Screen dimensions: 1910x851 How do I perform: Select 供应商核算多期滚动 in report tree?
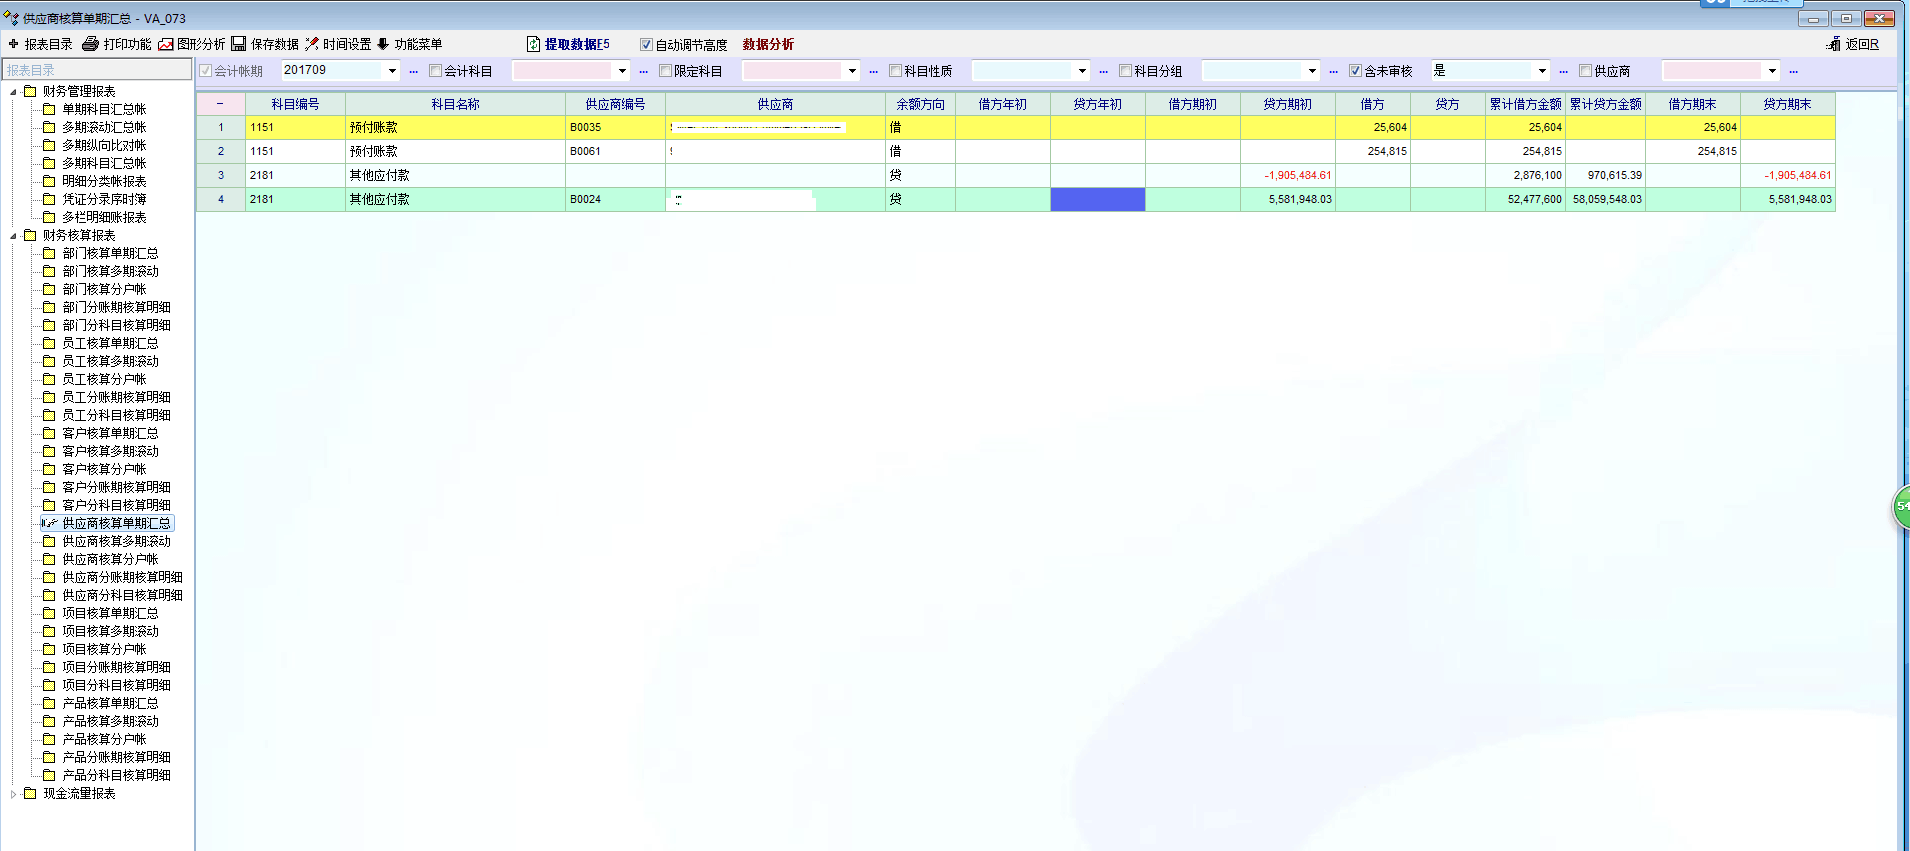pos(116,542)
